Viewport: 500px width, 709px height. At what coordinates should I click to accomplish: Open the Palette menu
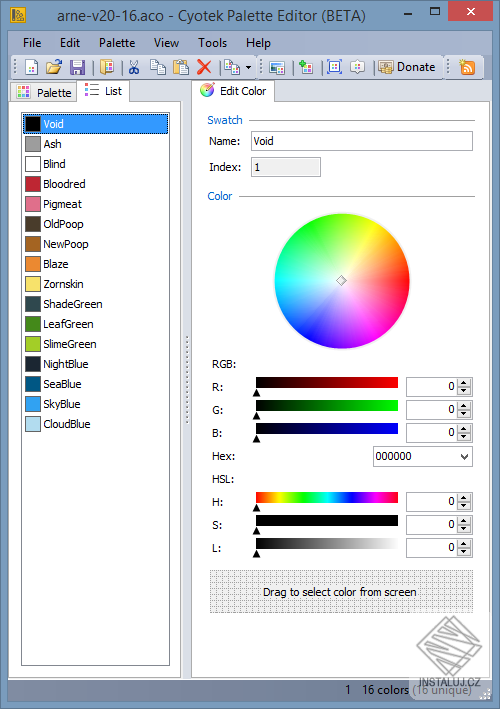[117, 43]
